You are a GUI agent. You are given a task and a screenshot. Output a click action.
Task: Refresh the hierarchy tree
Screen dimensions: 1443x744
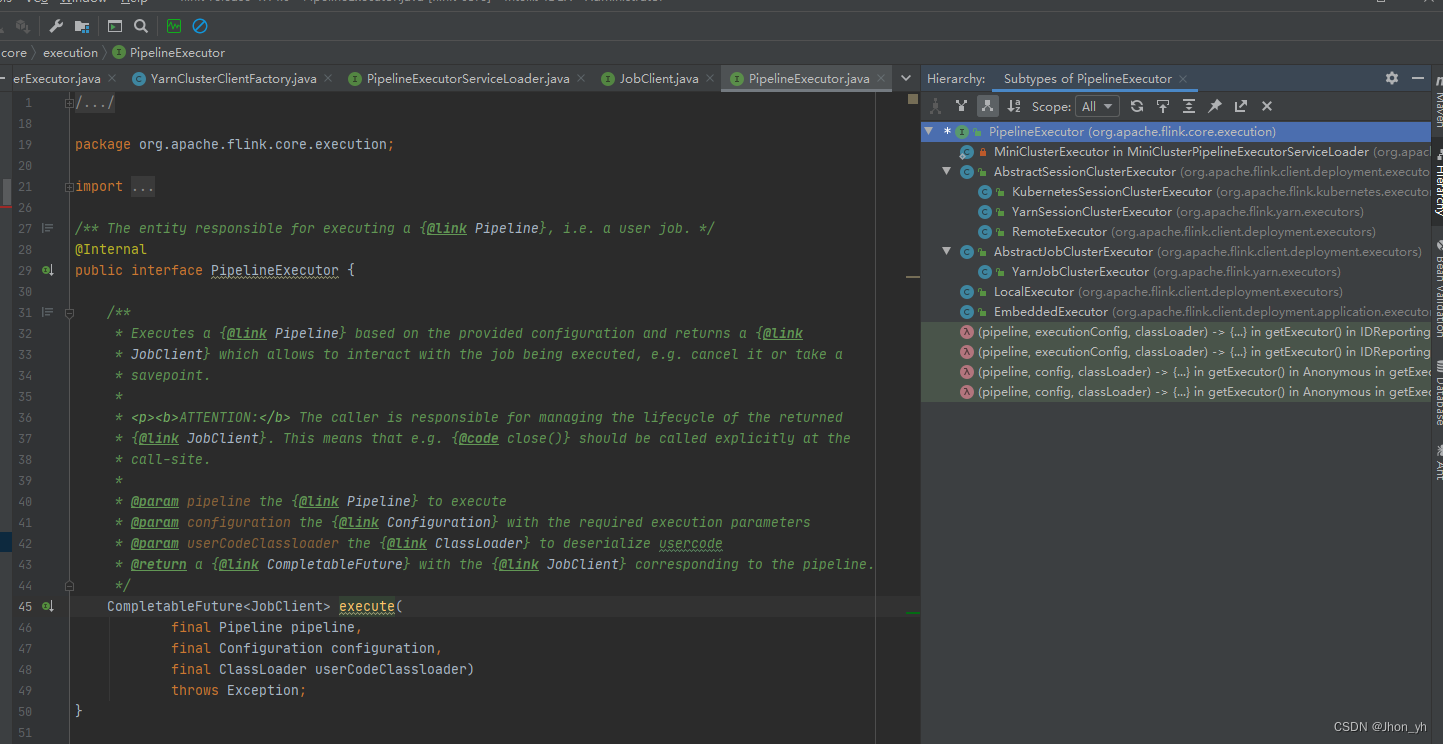(x=1137, y=106)
